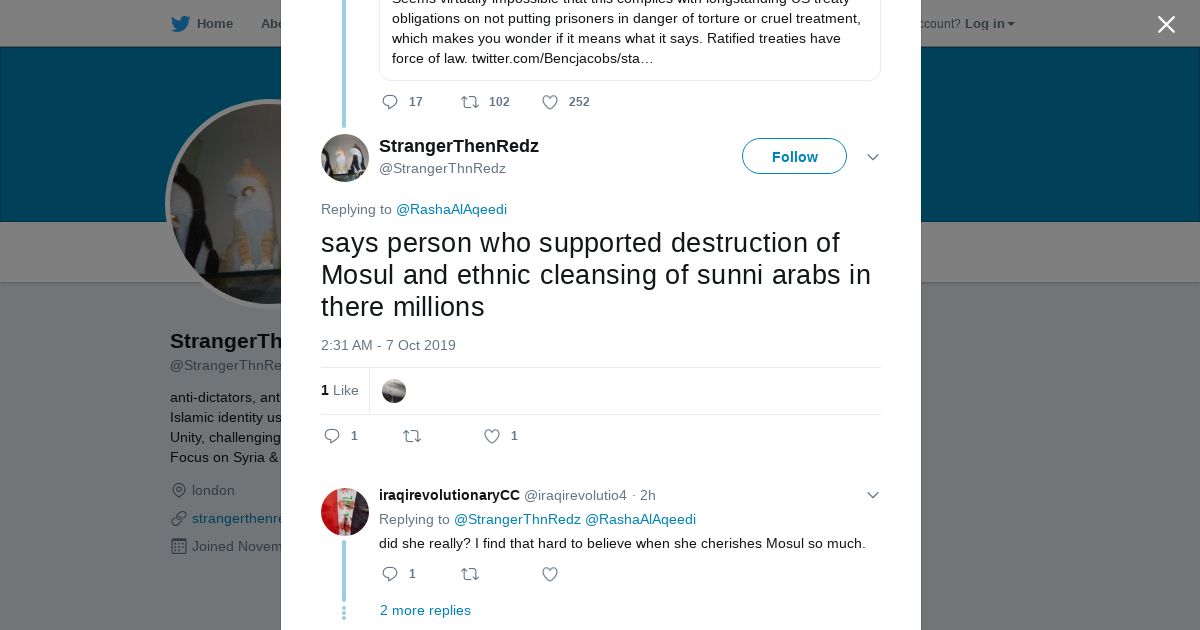Reply to iraqirevolutionaryCC's tweet

click(x=391, y=574)
